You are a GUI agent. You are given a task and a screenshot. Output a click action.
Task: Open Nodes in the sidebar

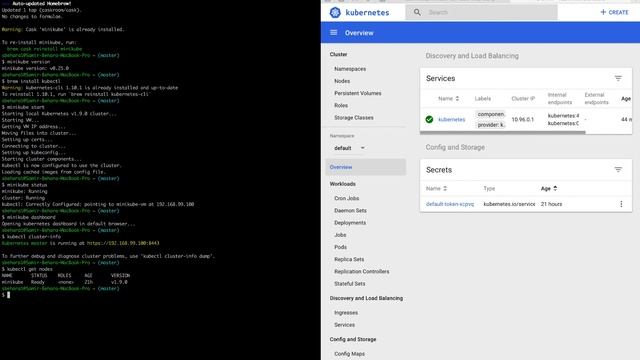click(342, 81)
